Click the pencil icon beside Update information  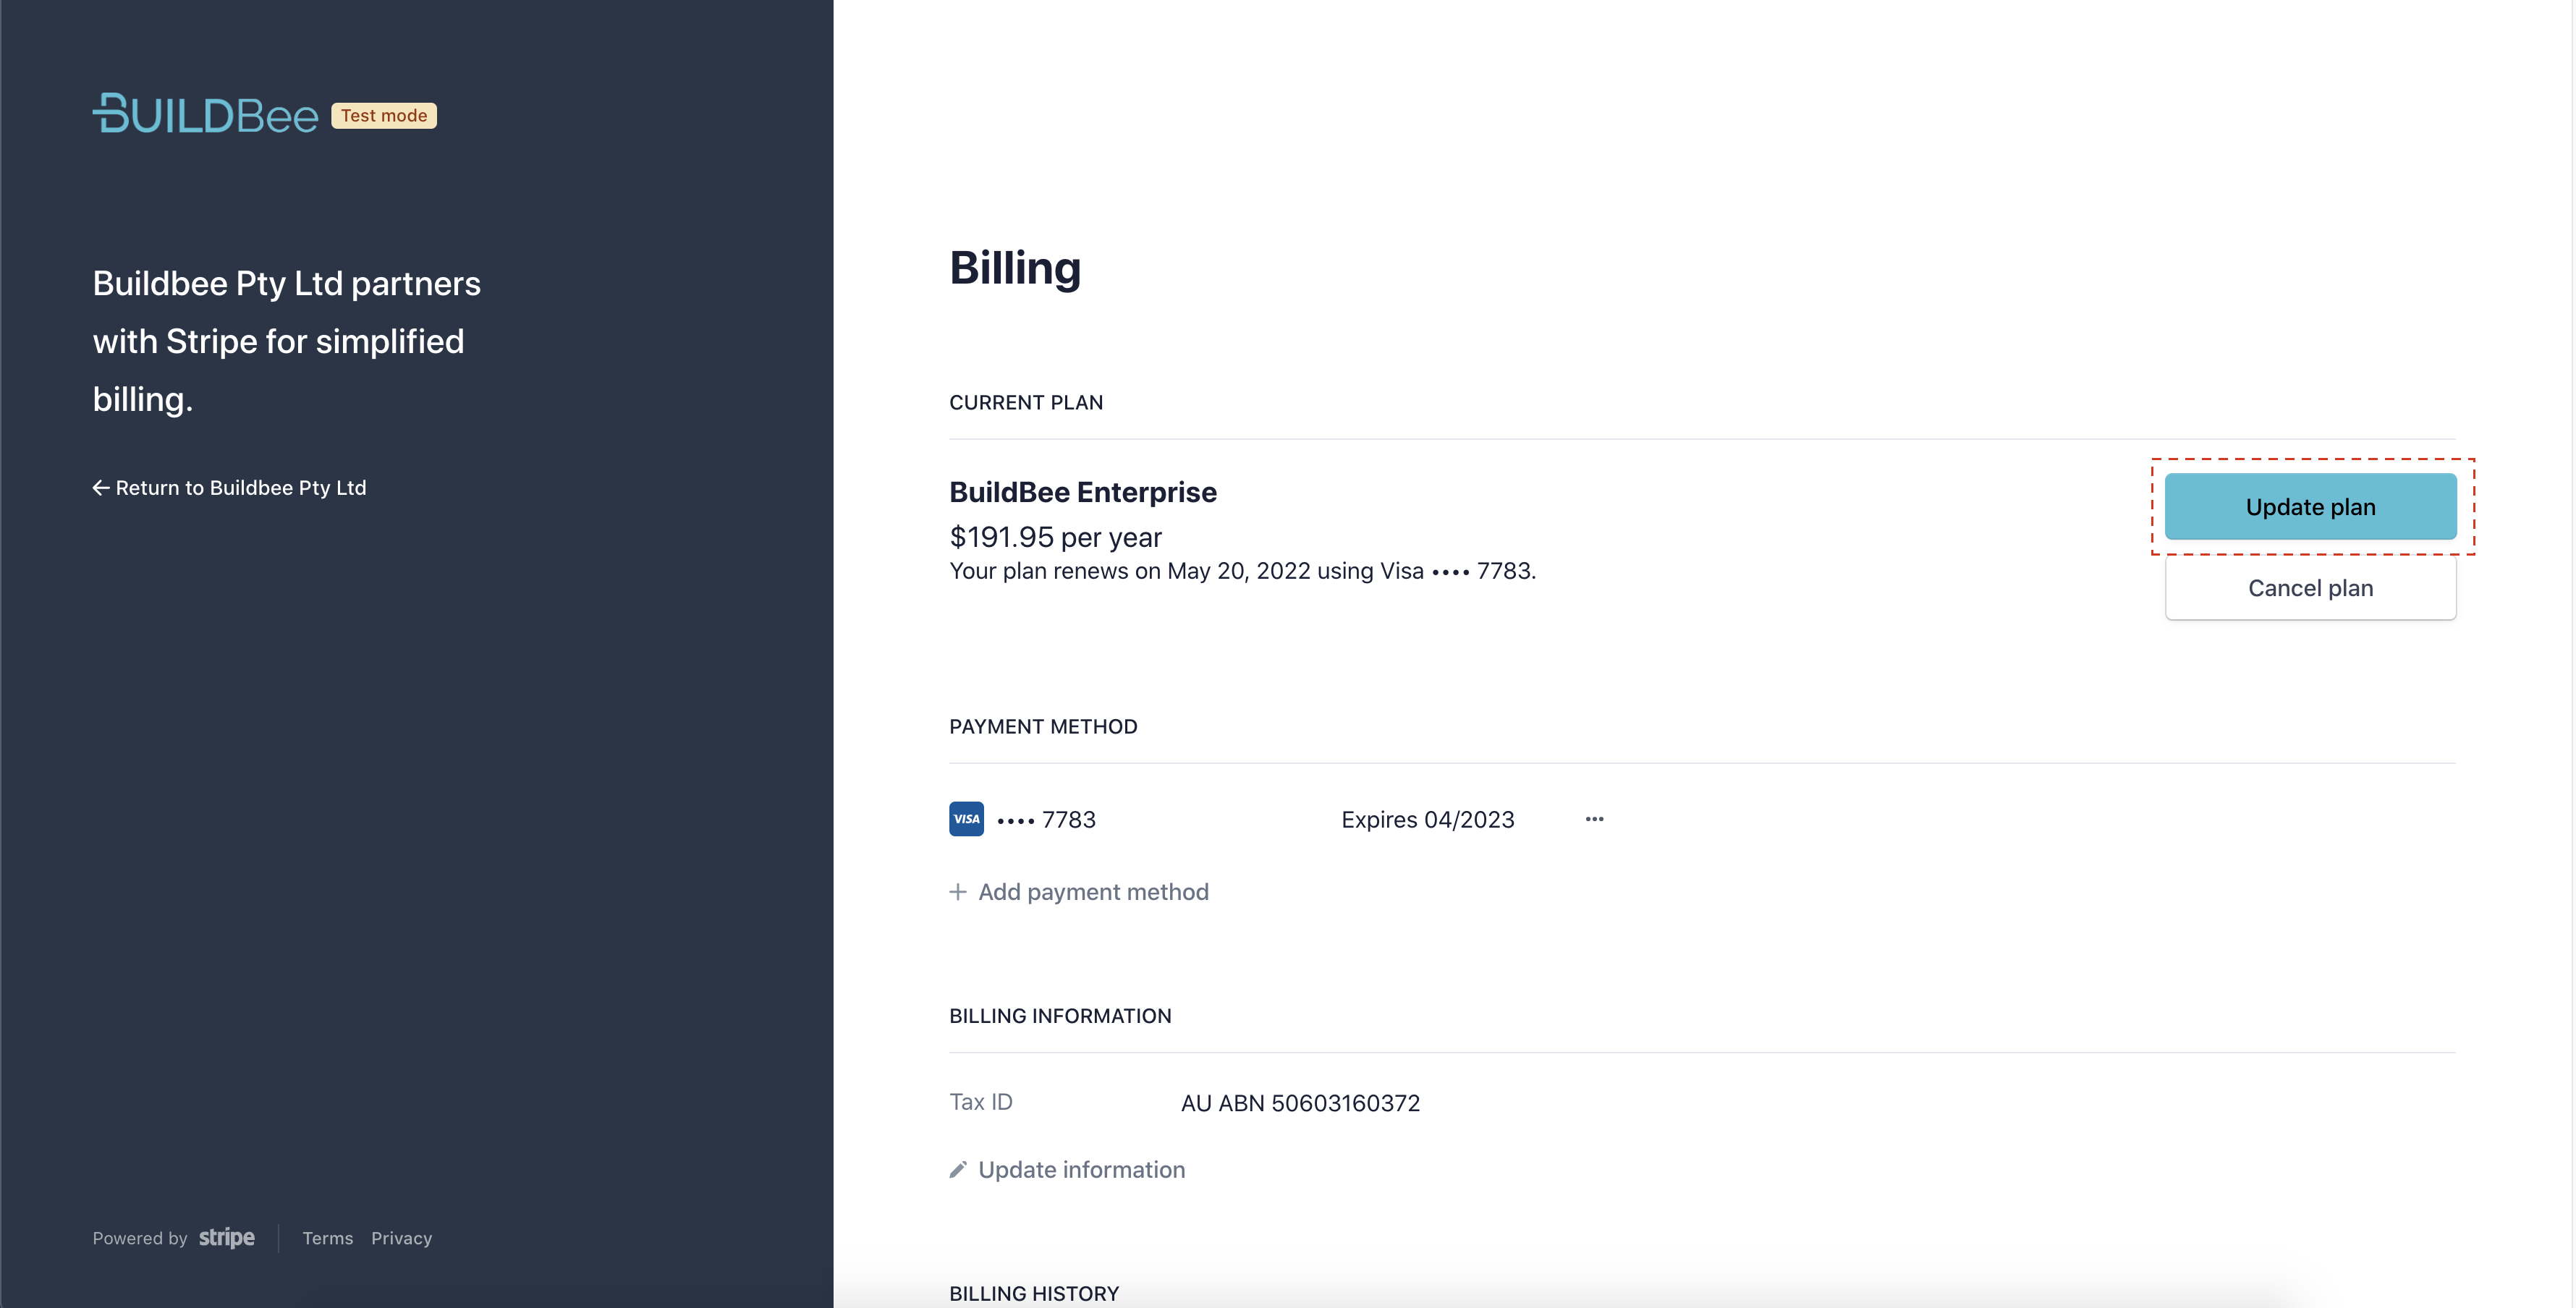tap(958, 1170)
